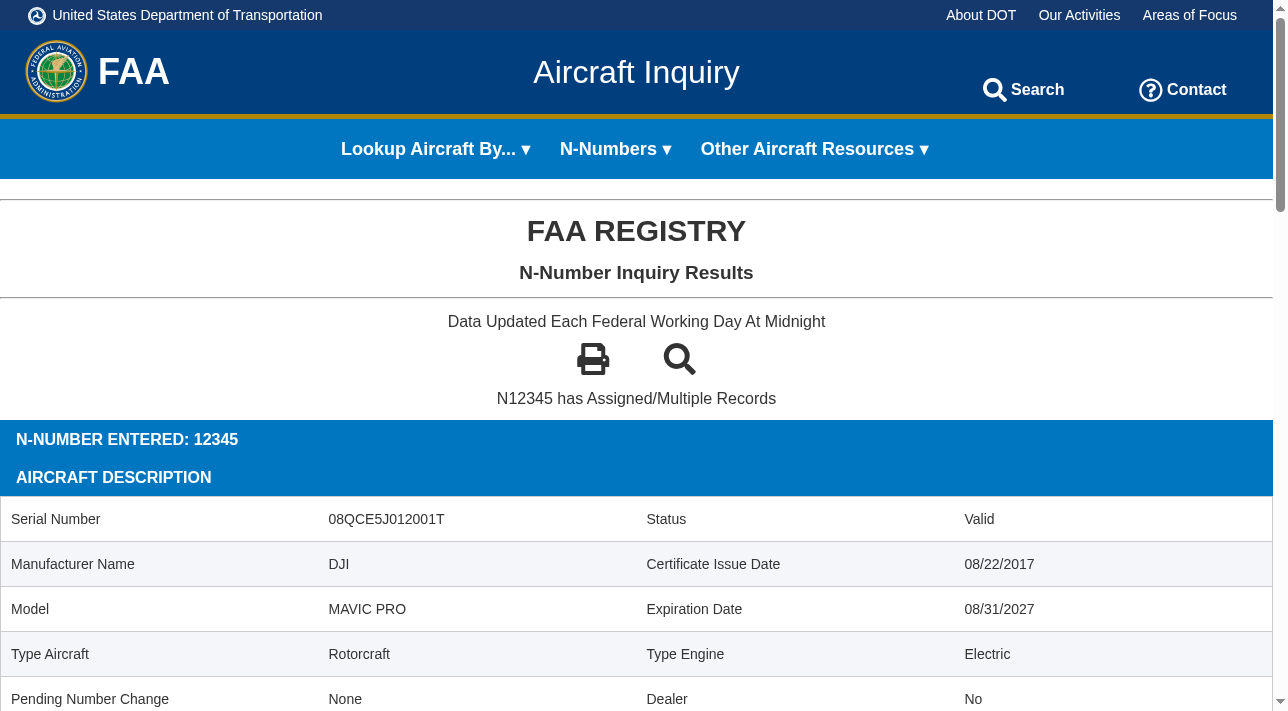1288x711 pixels.
Task: Click the Pending Number Change label
Action: 90,699
